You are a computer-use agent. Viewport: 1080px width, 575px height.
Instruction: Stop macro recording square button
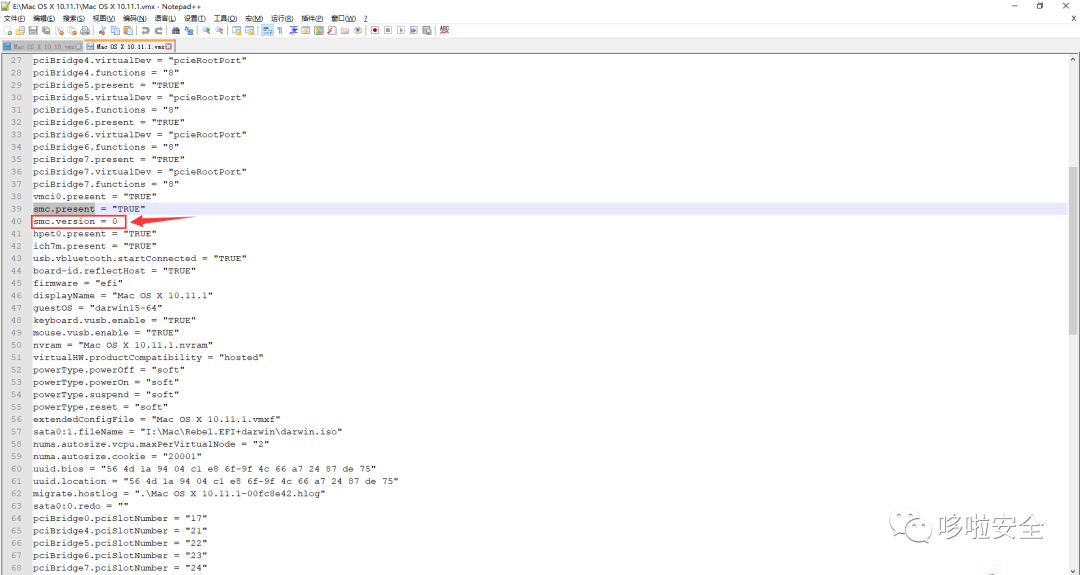tap(388, 30)
